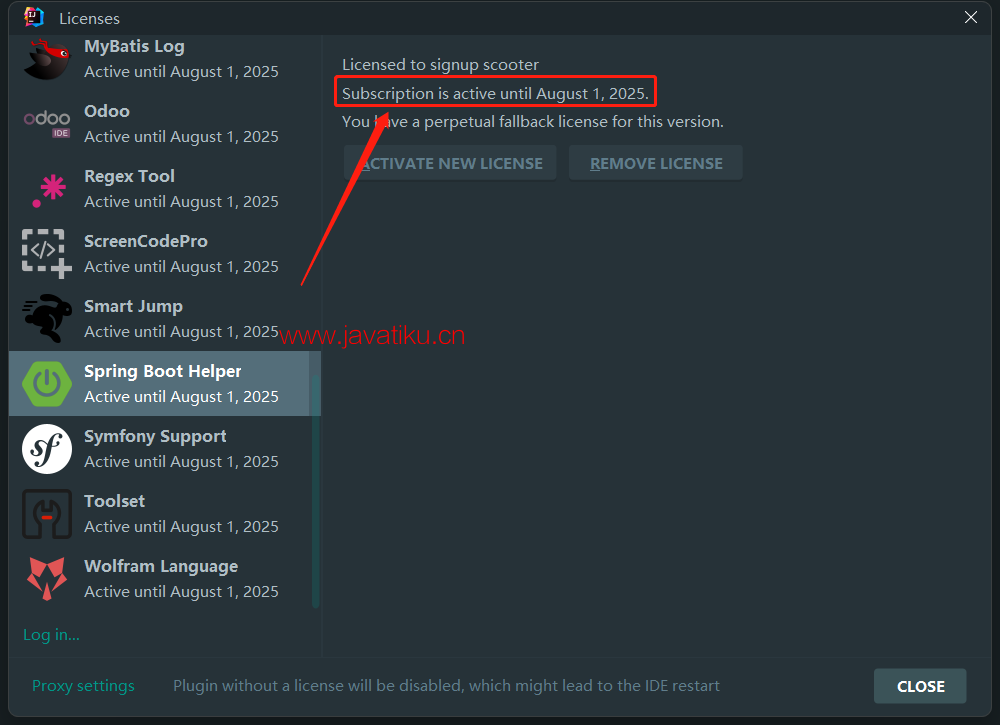Viewport: 1000px width, 725px height.
Task: Click the Symfony Support sf icon
Action: coord(47,449)
